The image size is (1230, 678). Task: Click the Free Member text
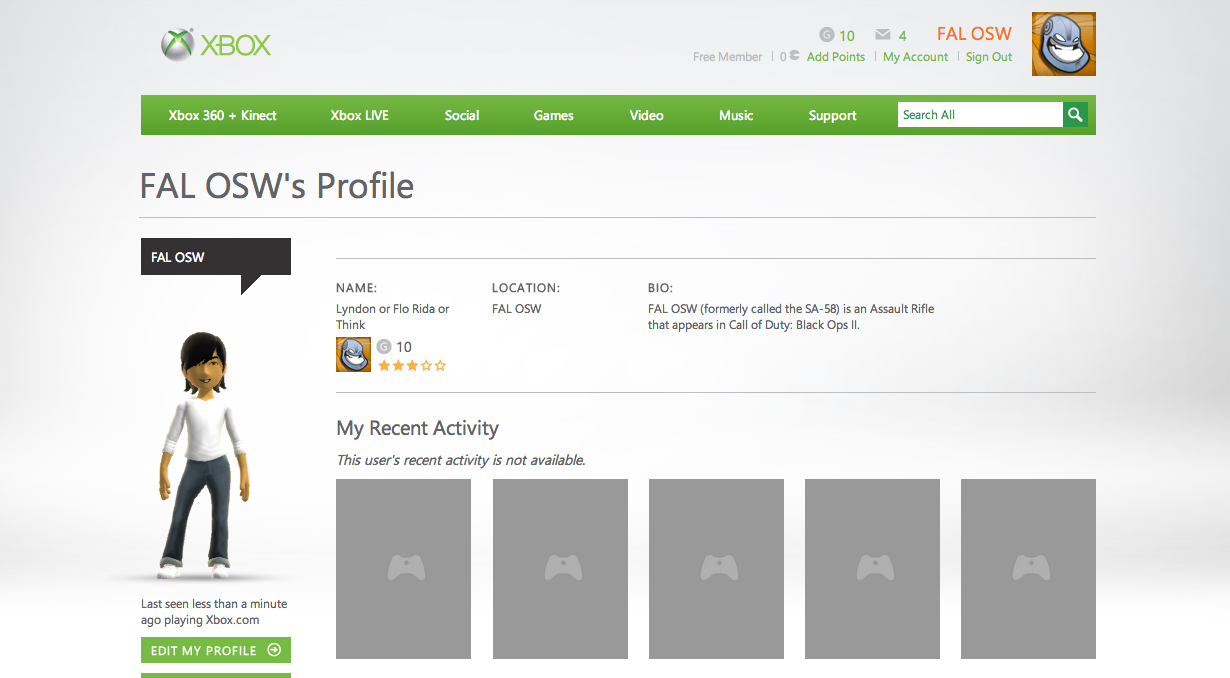(728, 57)
